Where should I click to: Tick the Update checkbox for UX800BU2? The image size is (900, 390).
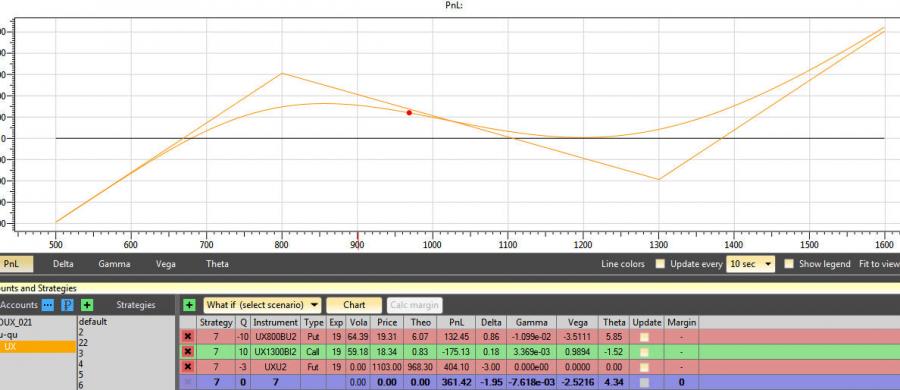[x=645, y=337]
